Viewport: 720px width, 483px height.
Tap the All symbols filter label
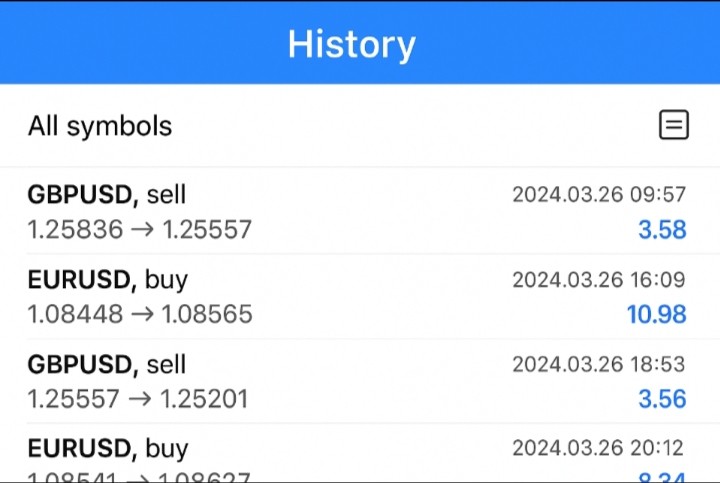pyautogui.click(x=100, y=126)
